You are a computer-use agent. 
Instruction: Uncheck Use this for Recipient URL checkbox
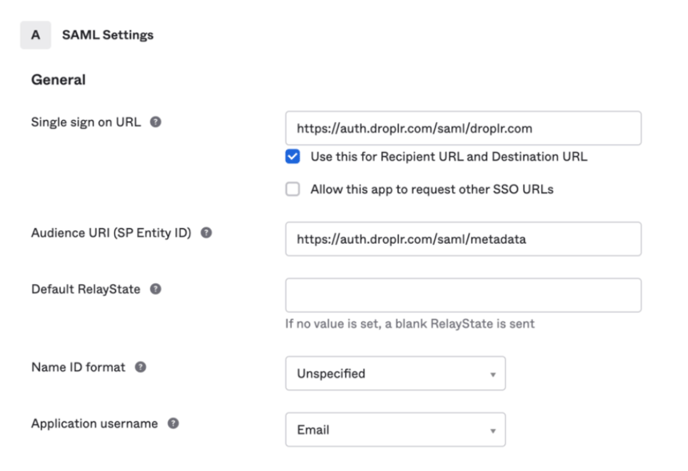click(293, 156)
